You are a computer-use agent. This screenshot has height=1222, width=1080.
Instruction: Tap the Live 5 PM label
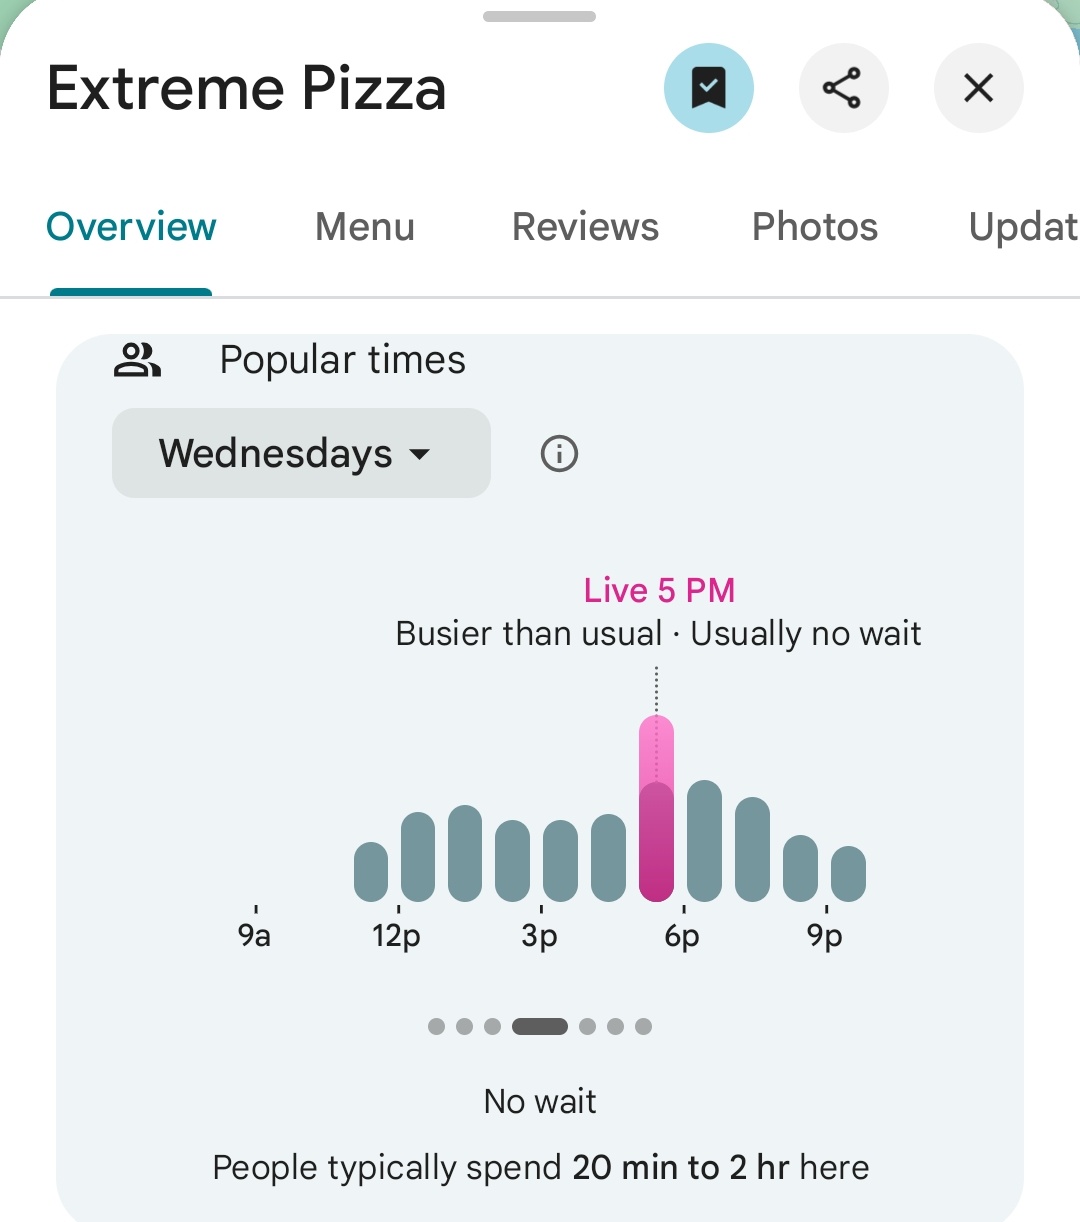[659, 590]
